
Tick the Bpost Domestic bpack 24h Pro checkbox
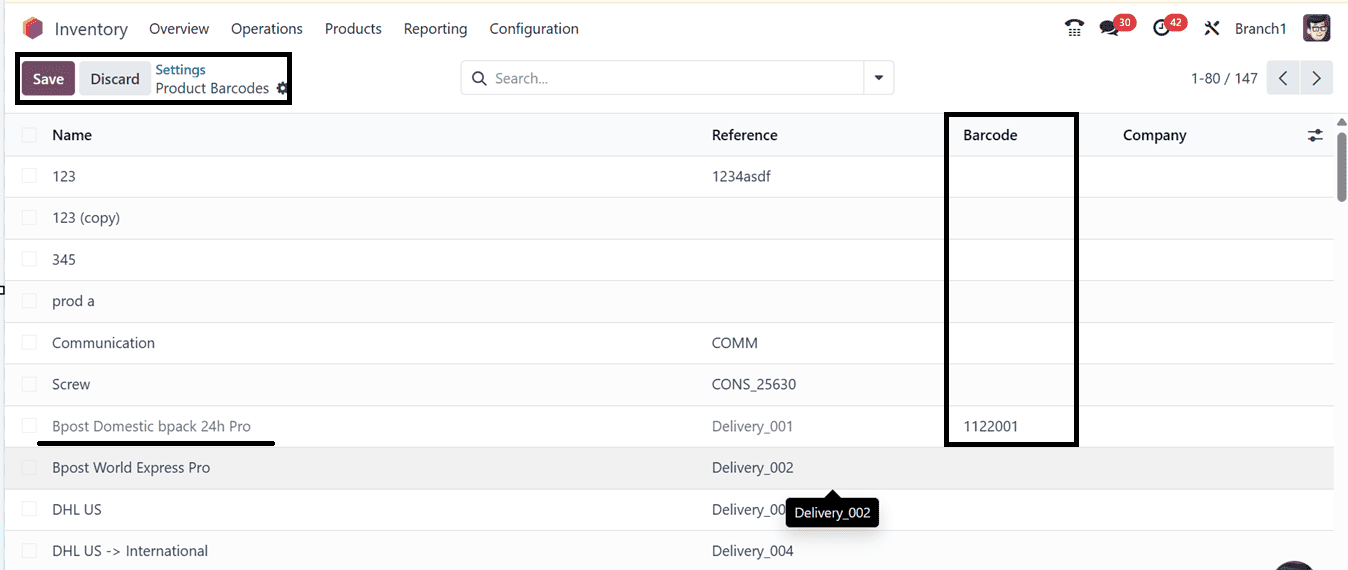[x=29, y=426]
